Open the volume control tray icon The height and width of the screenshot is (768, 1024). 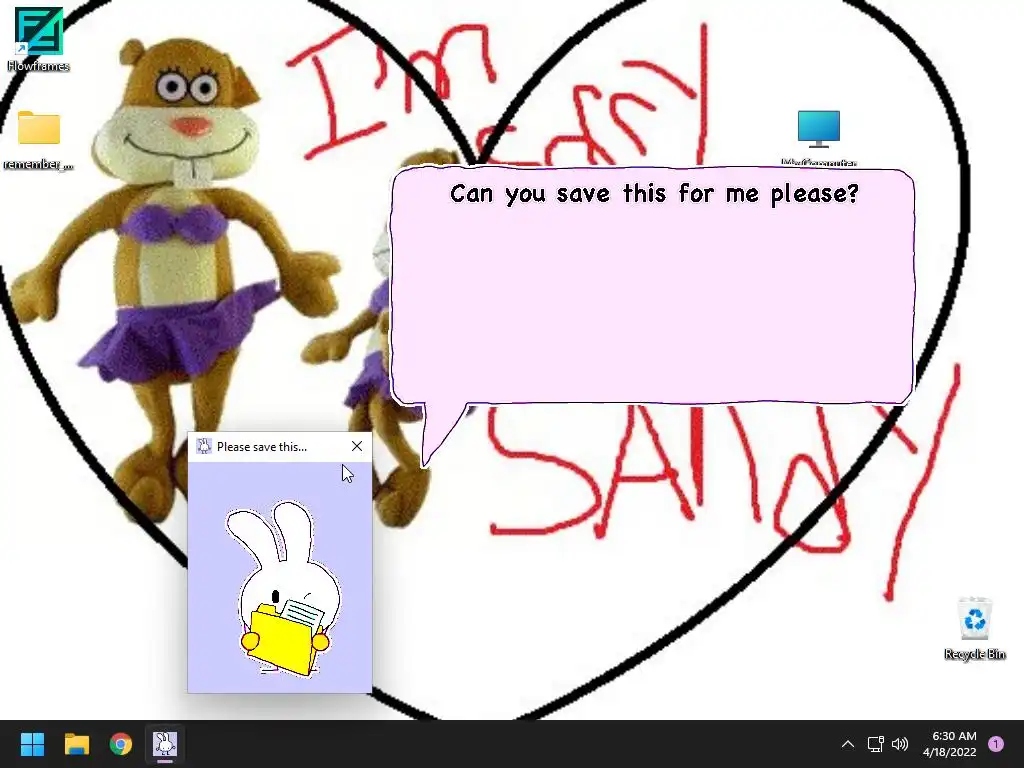coord(900,744)
